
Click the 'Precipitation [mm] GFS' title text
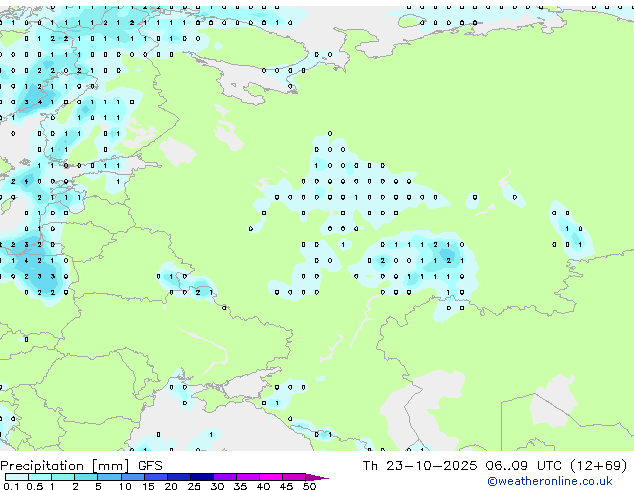[x=81, y=466]
